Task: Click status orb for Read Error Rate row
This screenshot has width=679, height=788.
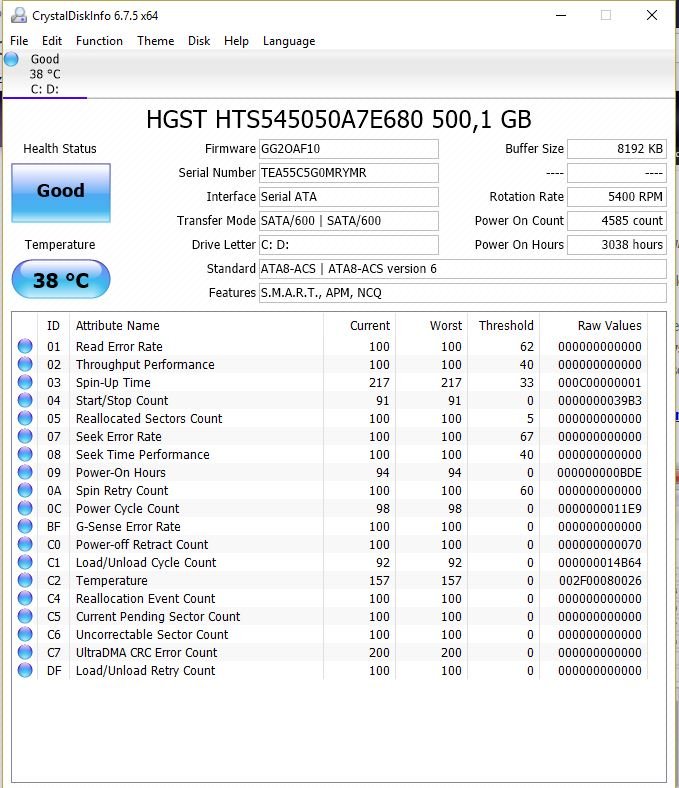Action: tap(25, 346)
